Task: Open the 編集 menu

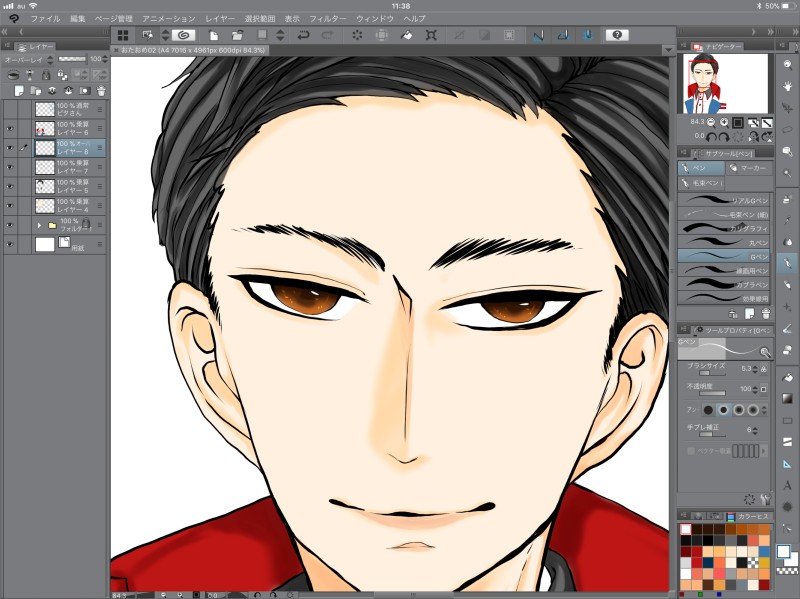Action: pos(78,19)
